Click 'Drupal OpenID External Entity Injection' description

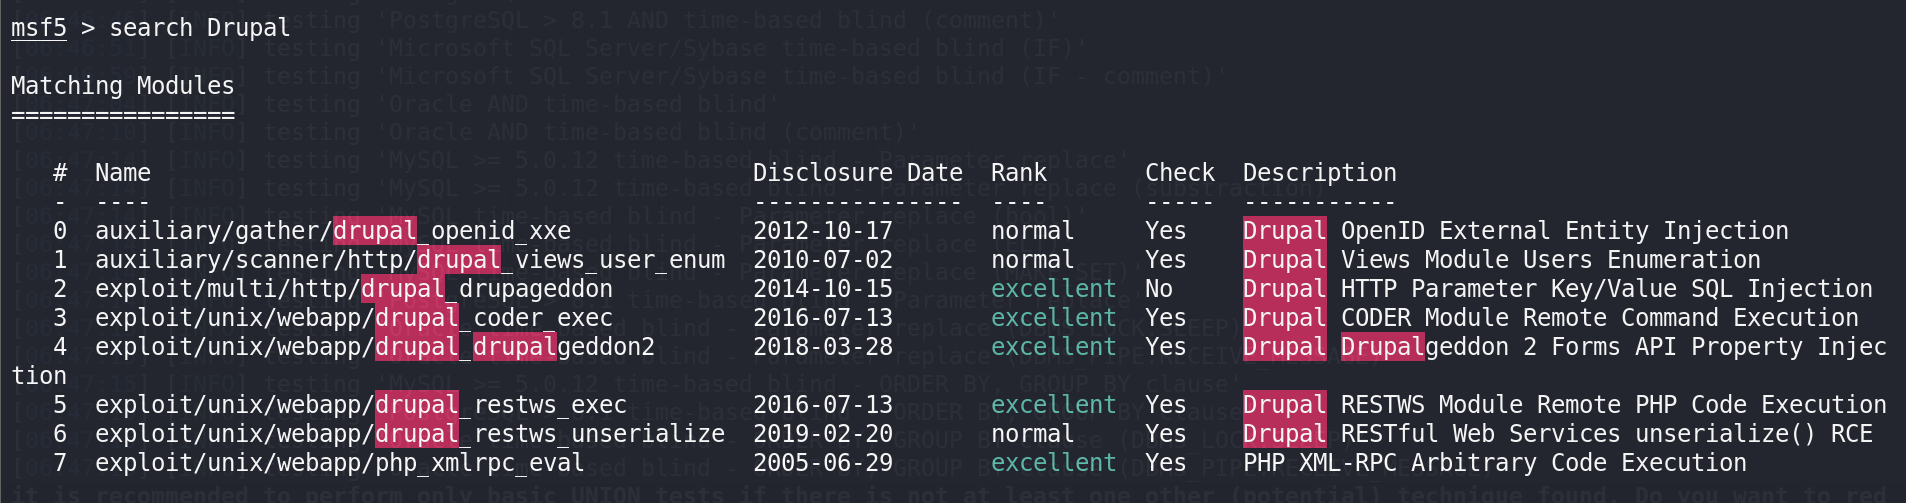click(1516, 231)
